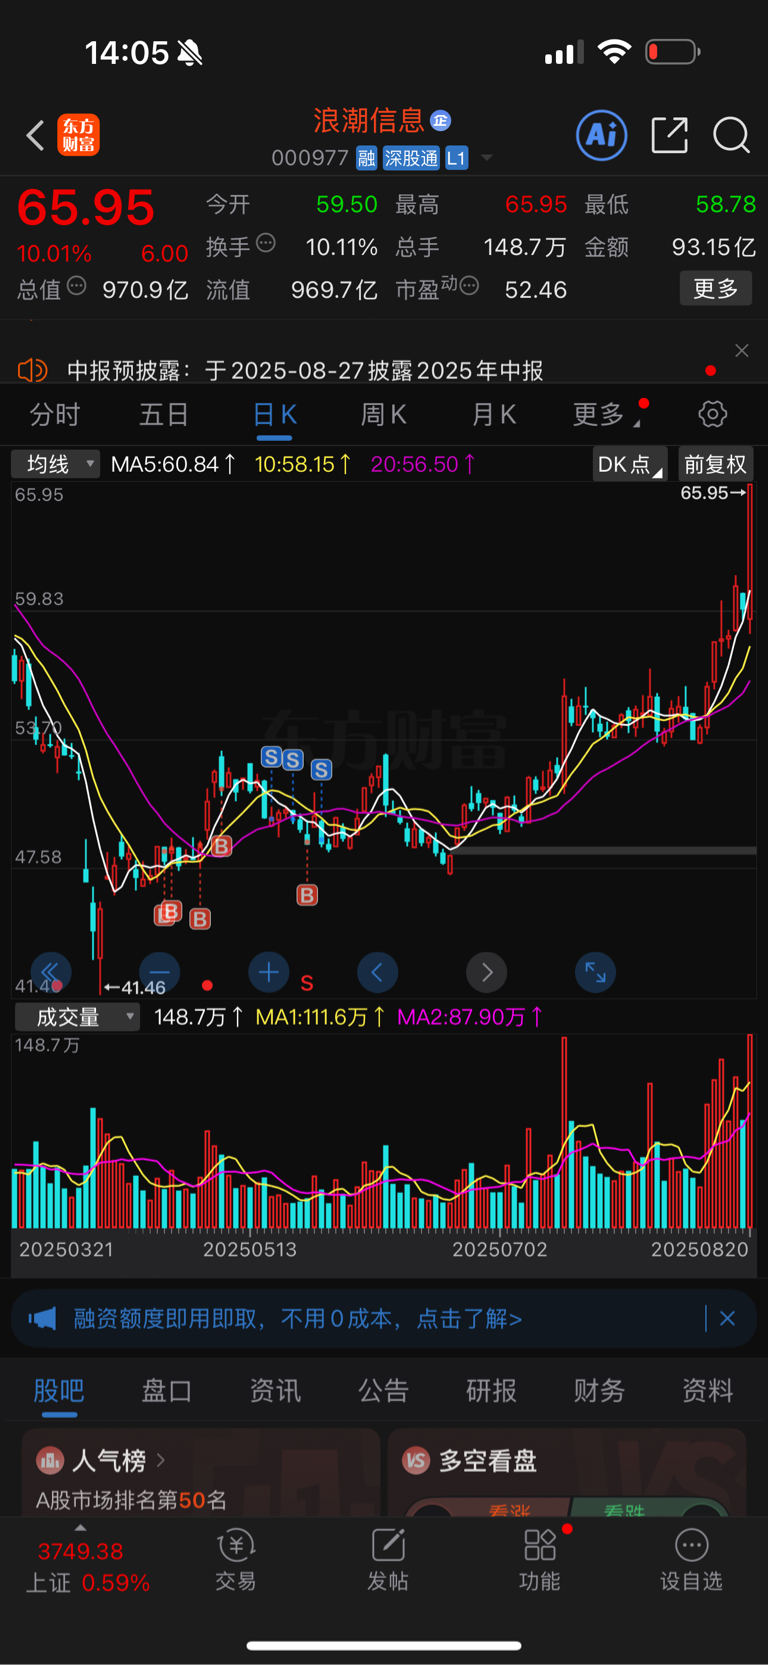Tap the 65.95 current price
This screenshot has height=1665, width=768.
(86, 208)
